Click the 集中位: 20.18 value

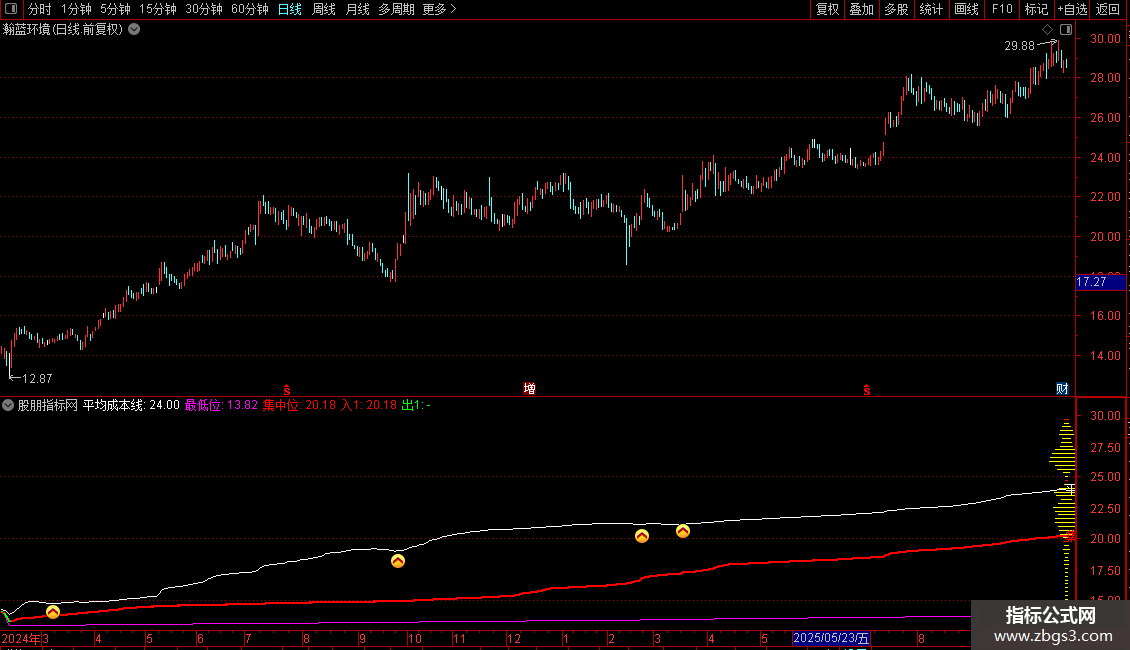pyautogui.click(x=299, y=405)
